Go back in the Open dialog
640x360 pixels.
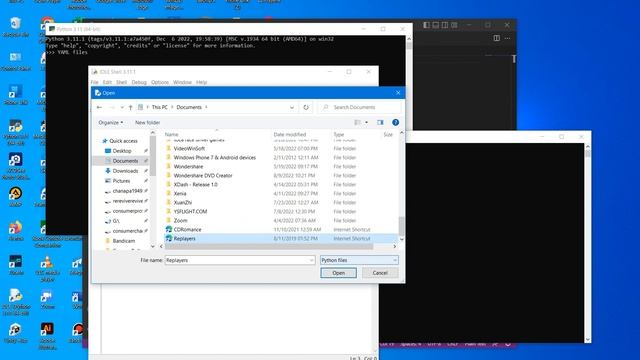99,107
